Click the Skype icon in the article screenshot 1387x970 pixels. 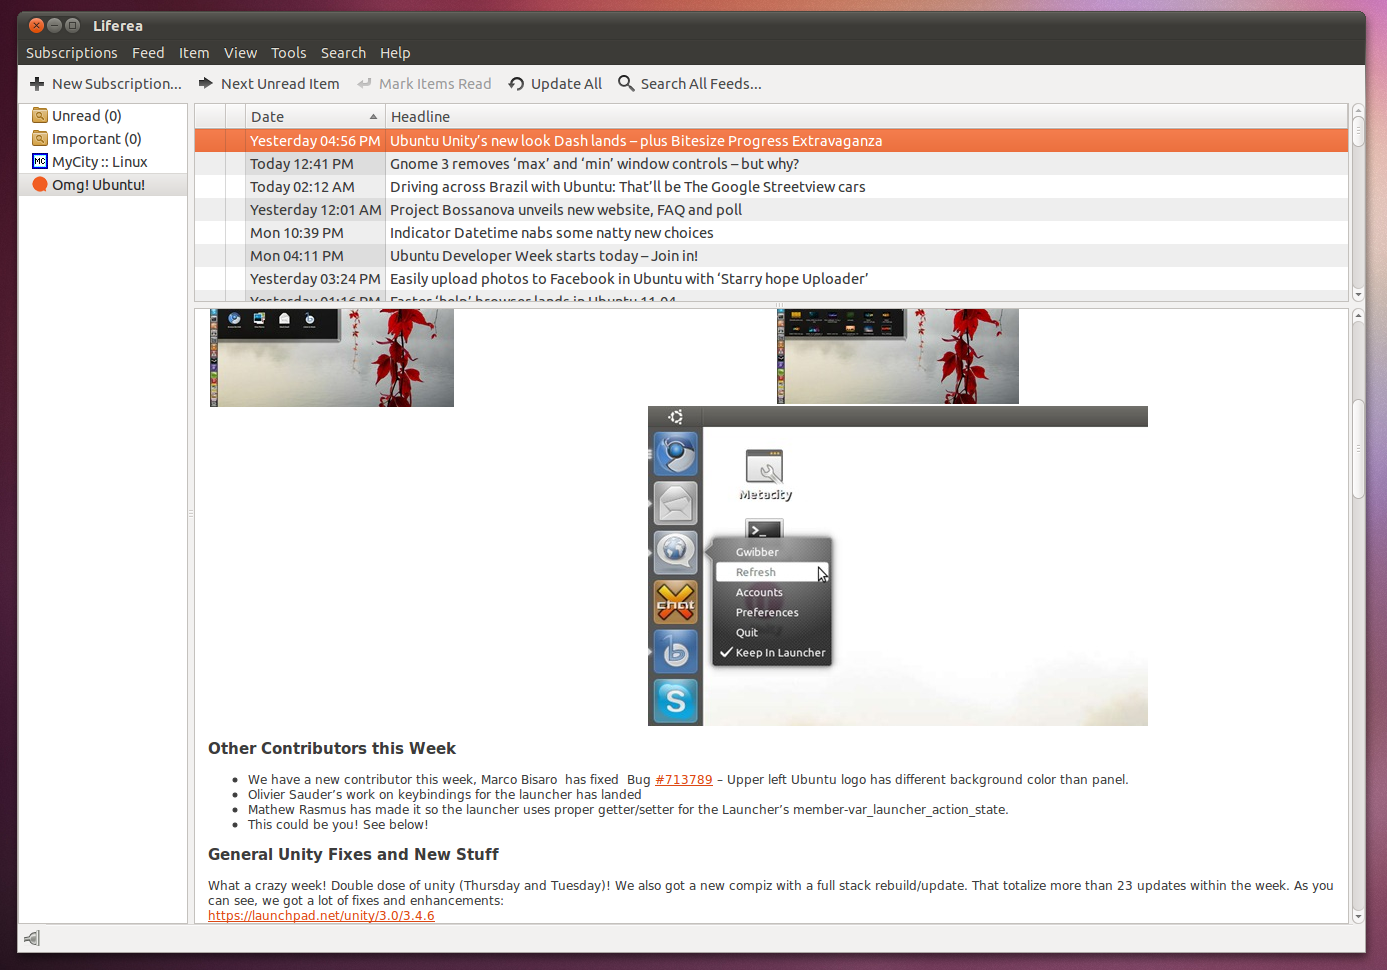pyautogui.click(x=676, y=700)
